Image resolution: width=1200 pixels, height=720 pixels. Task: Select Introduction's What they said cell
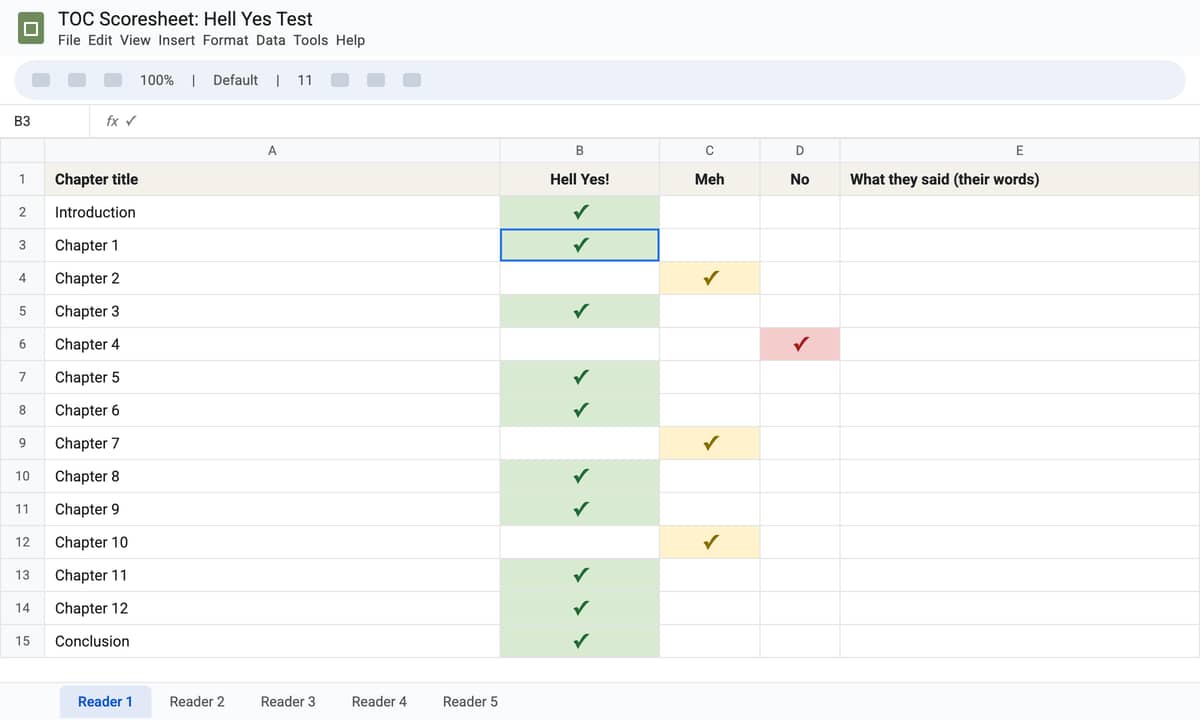pyautogui.click(x=1020, y=212)
